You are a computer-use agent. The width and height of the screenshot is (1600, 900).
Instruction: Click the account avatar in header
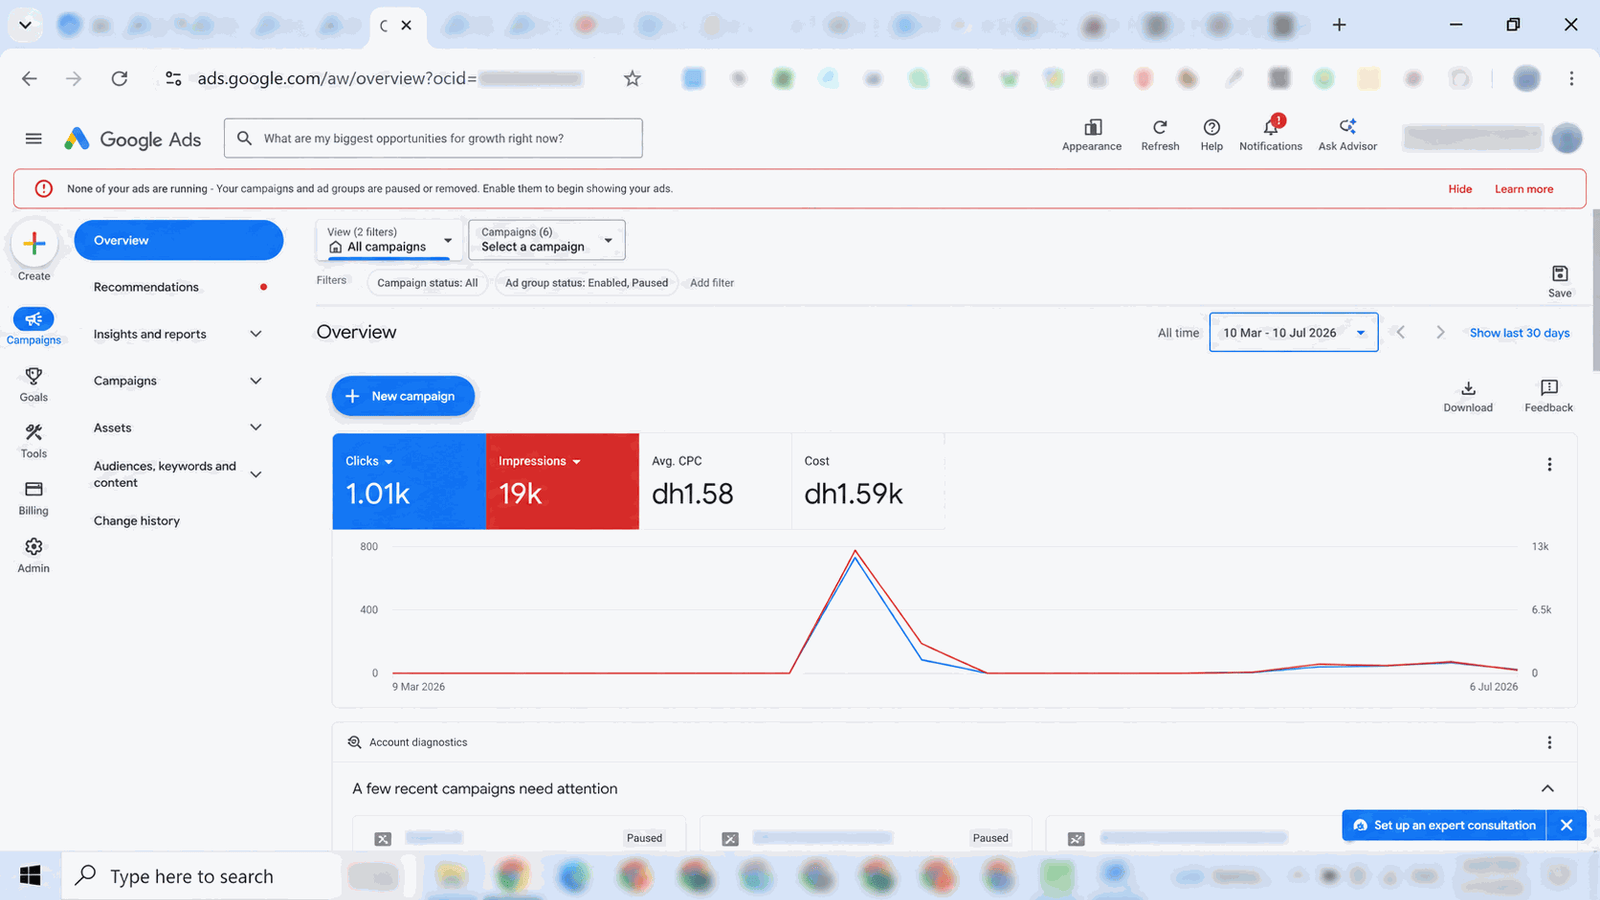(1567, 138)
